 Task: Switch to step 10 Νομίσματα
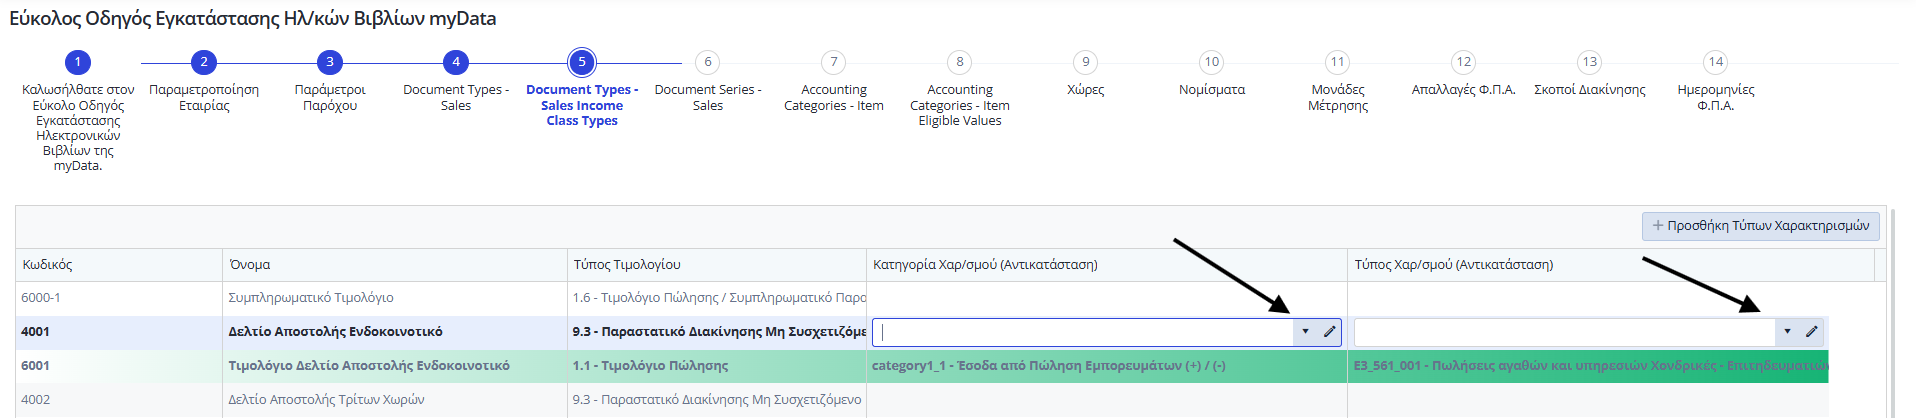pyautogui.click(x=1212, y=62)
